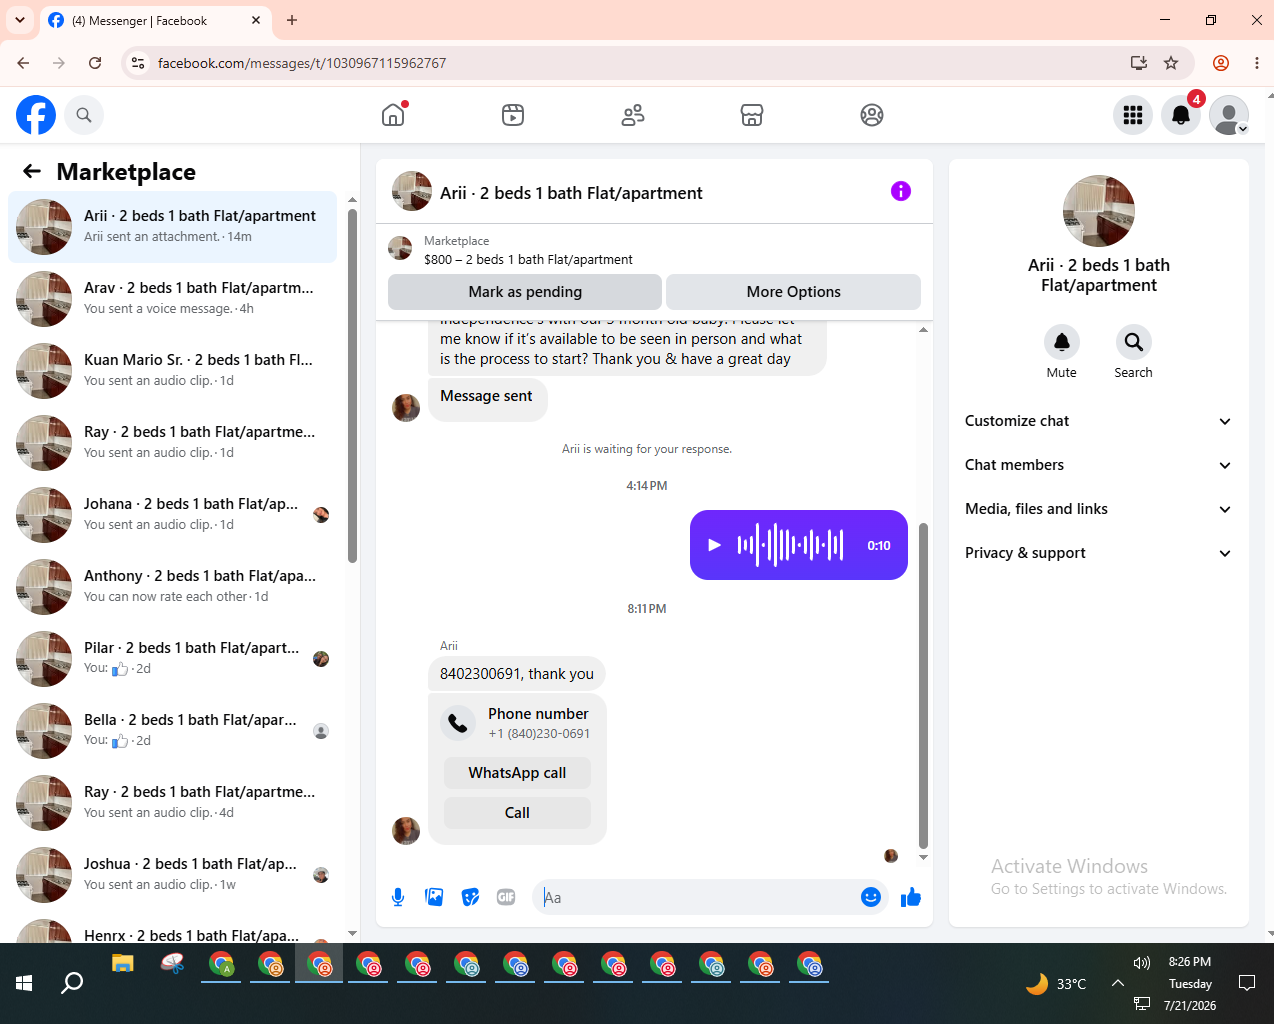This screenshot has height=1024, width=1274.
Task: Open the tab search dropdown in Chrome
Action: click(20, 20)
